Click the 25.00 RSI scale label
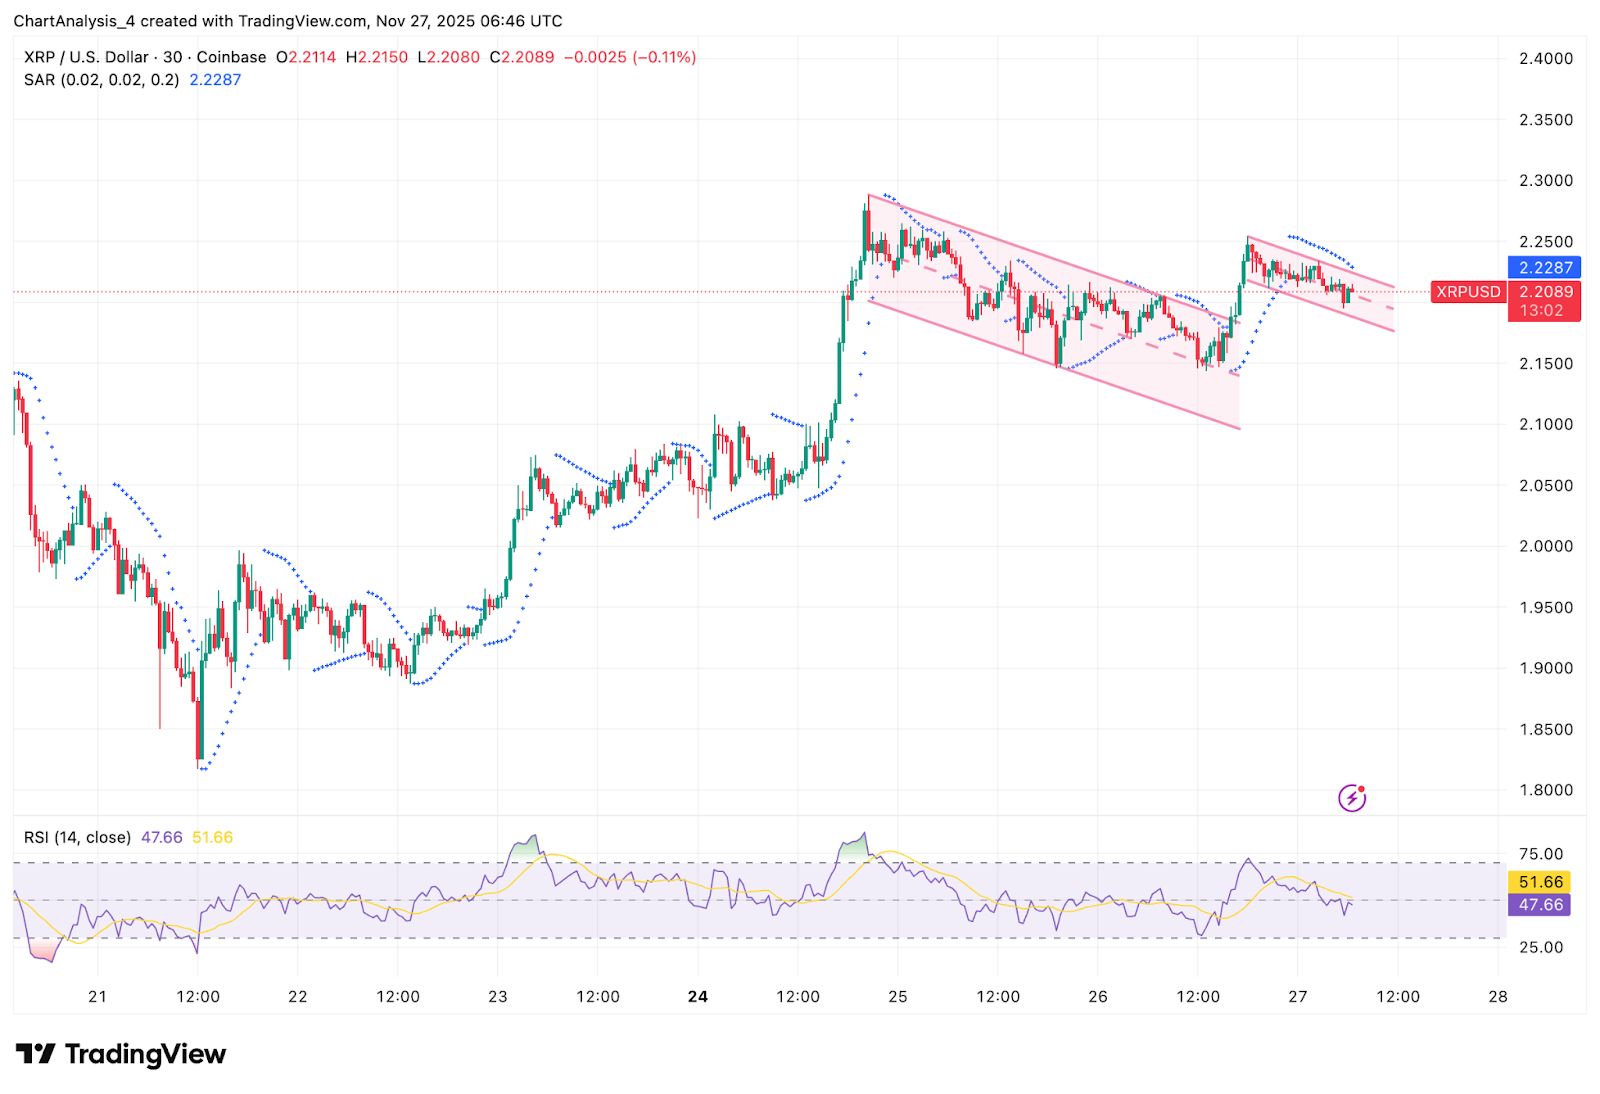The width and height of the screenshot is (1600, 1094). [1540, 947]
